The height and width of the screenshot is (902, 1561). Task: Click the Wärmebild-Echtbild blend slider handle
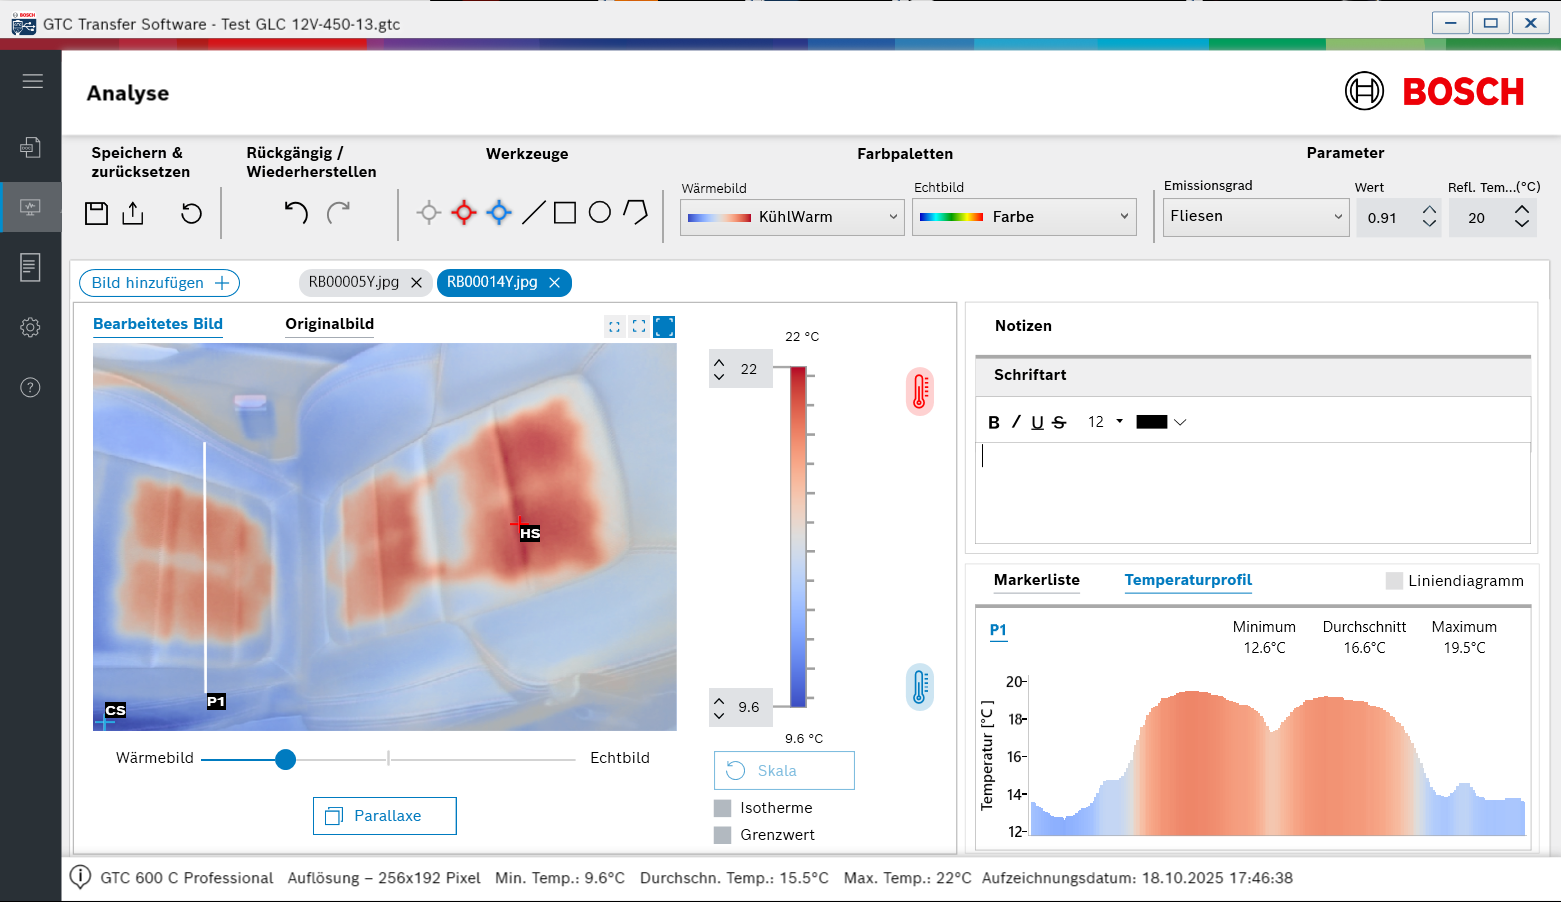286,760
